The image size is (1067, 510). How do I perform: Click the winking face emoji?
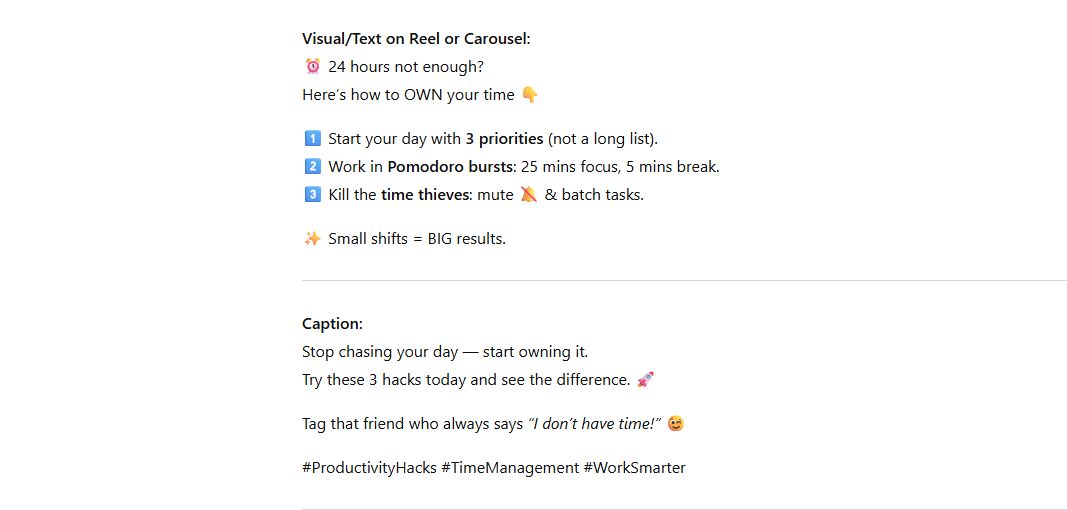pyautogui.click(x=676, y=424)
